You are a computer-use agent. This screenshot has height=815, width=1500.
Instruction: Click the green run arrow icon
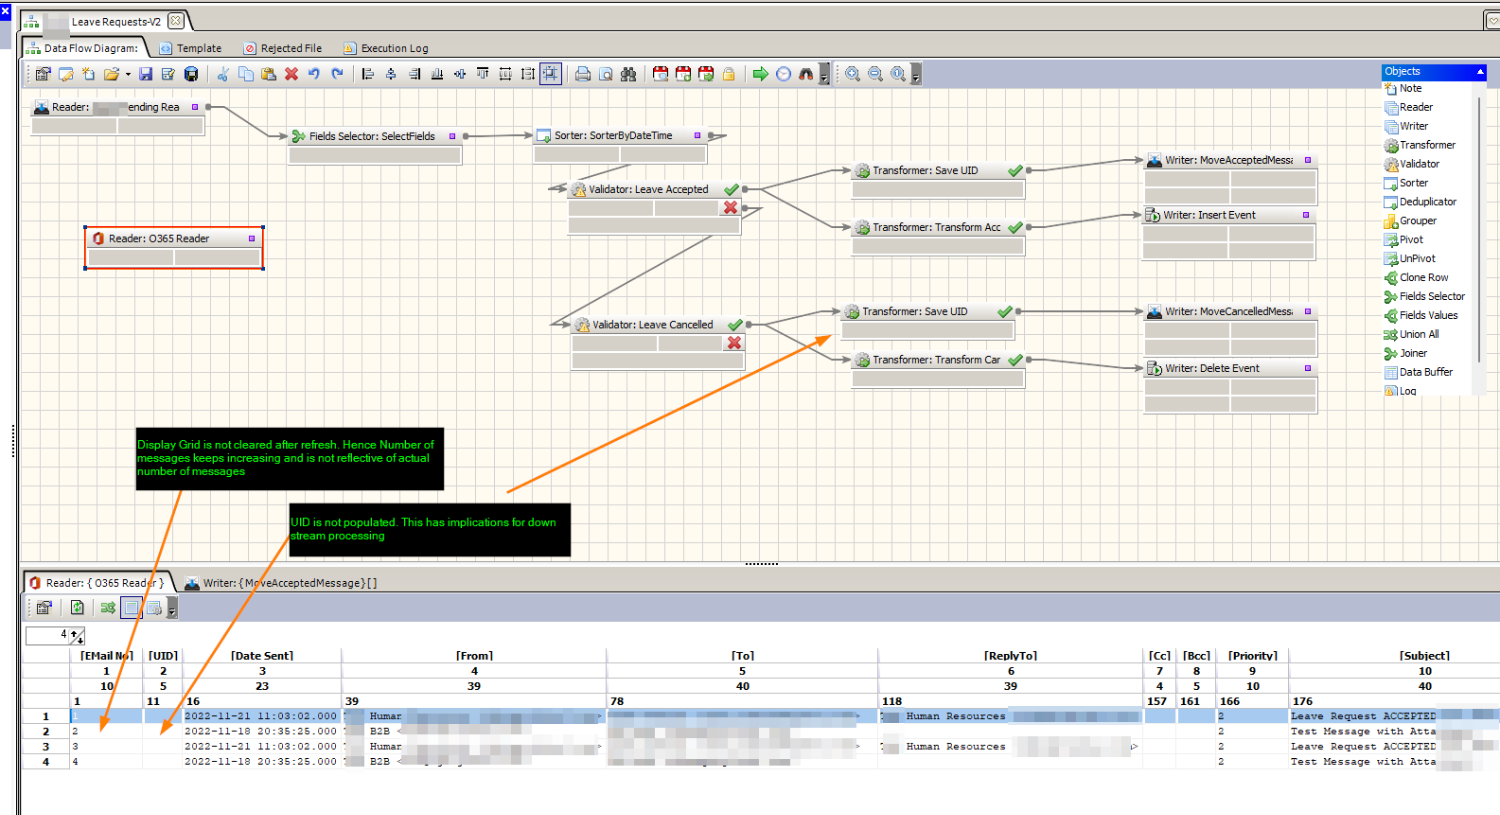pos(760,74)
